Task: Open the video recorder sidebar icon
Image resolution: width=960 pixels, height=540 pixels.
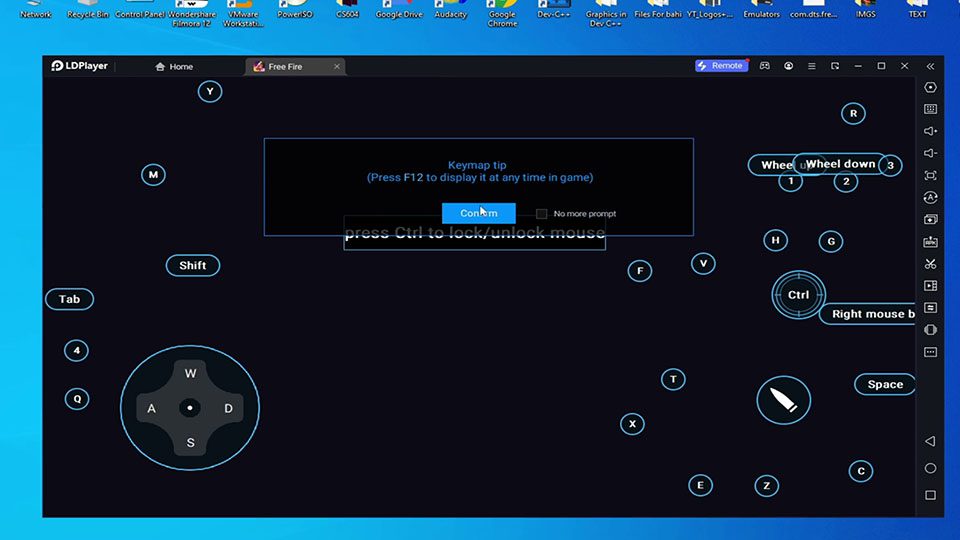Action: 930,286
